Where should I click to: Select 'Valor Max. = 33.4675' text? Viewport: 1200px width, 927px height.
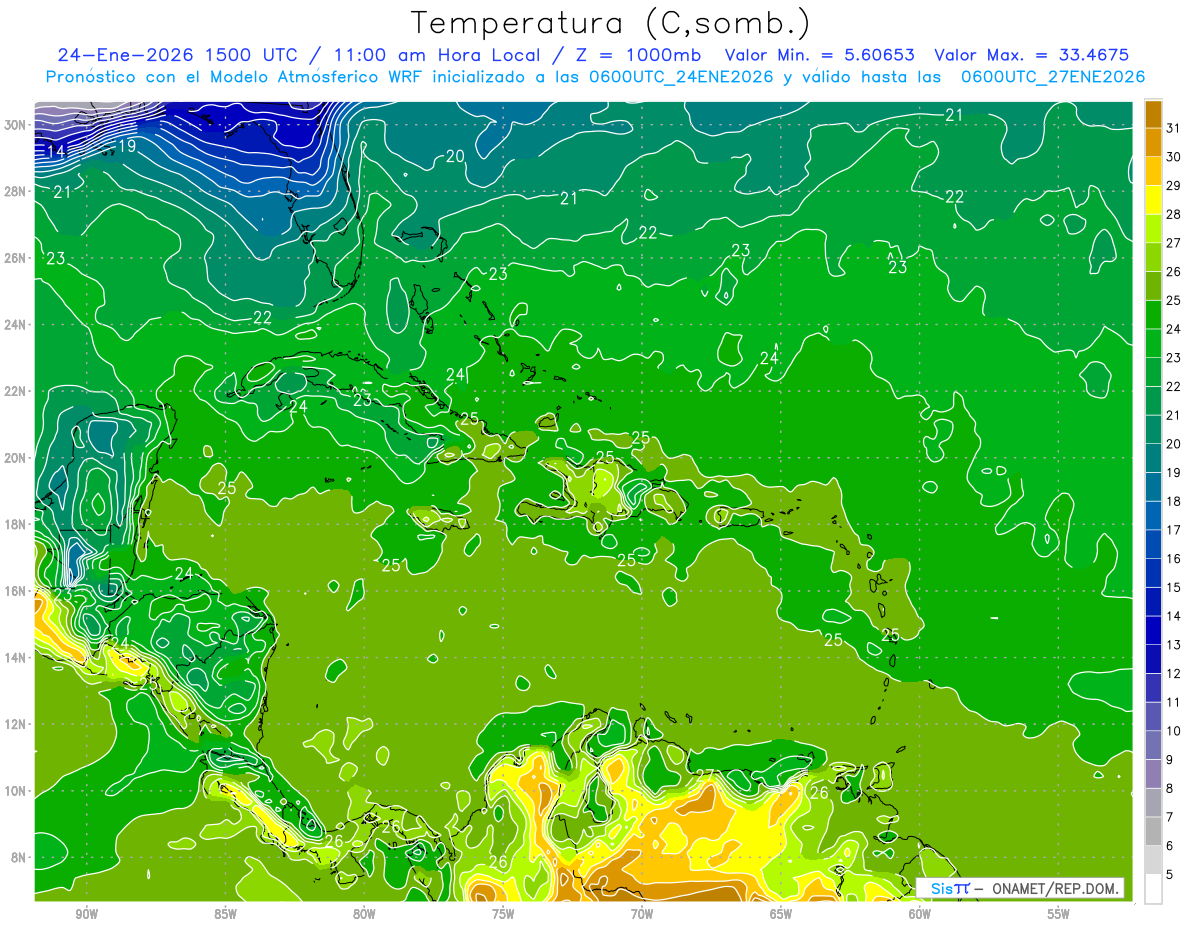(x=1032, y=55)
